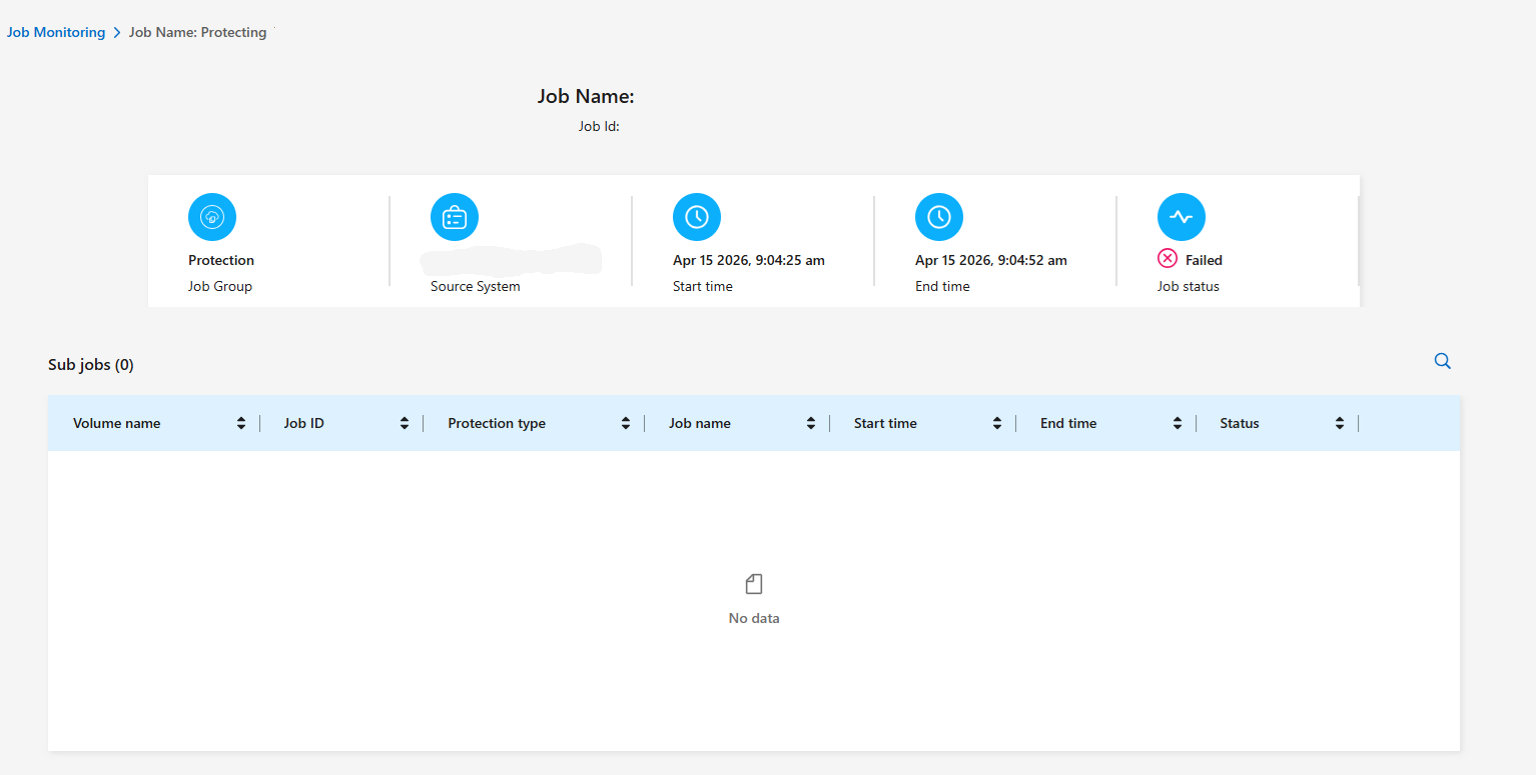Click the Job Name: page heading
This screenshot has height=775, width=1536.
tap(586, 97)
